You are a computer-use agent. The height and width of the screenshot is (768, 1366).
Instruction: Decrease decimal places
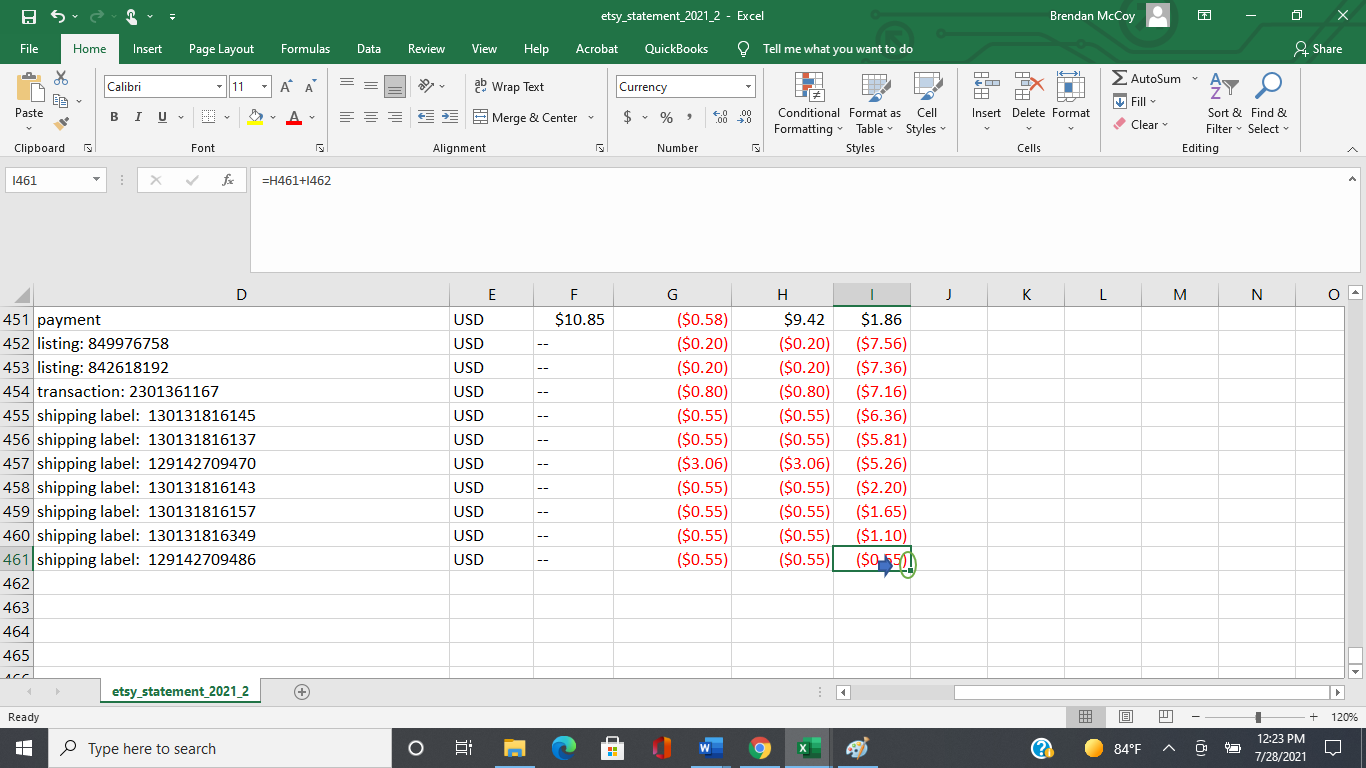[744, 118]
